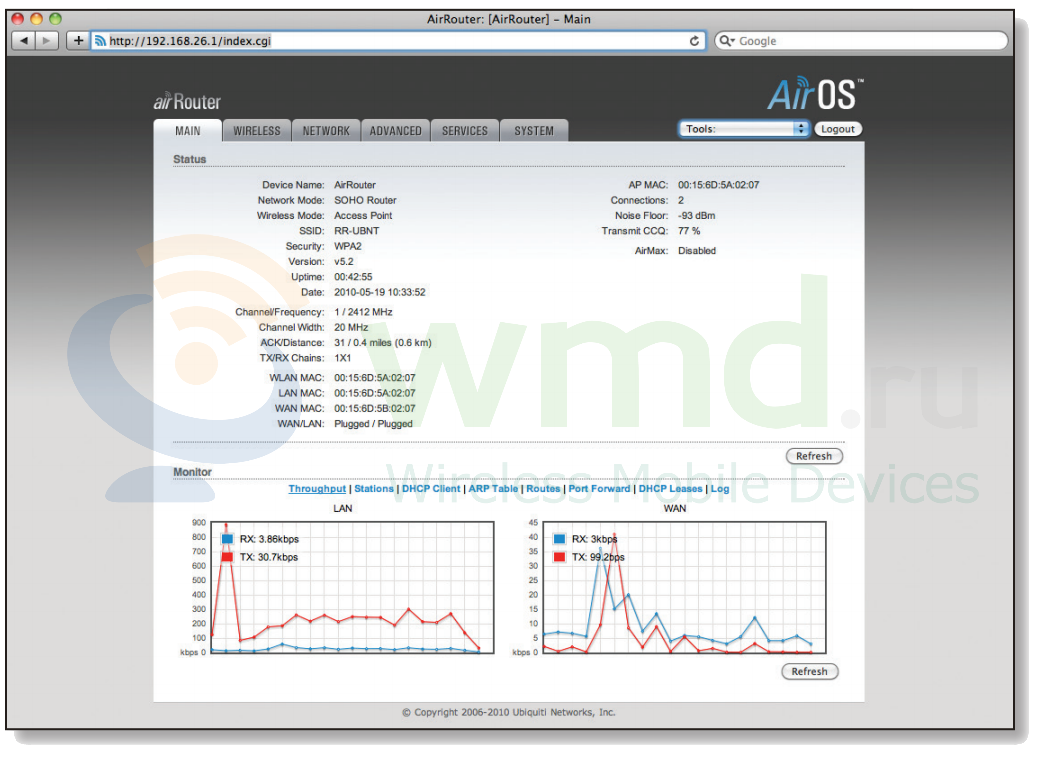
Task: Click the LAN RX blue legend square
Action: 227,538
